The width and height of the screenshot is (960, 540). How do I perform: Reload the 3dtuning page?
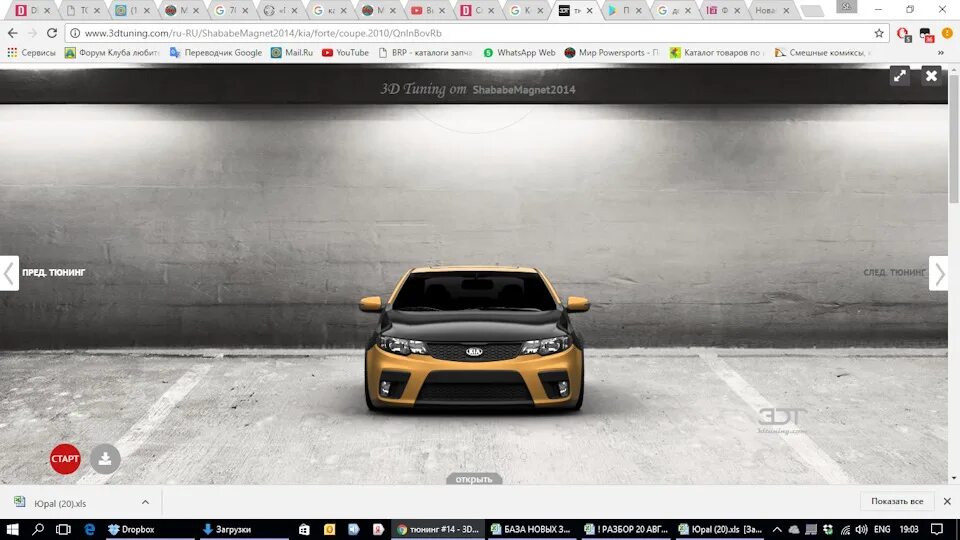[x=52, y=33]
